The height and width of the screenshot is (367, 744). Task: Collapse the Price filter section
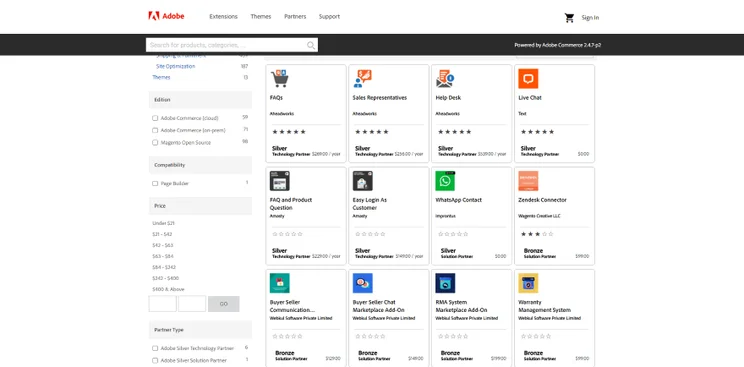[x=200, y=206]
